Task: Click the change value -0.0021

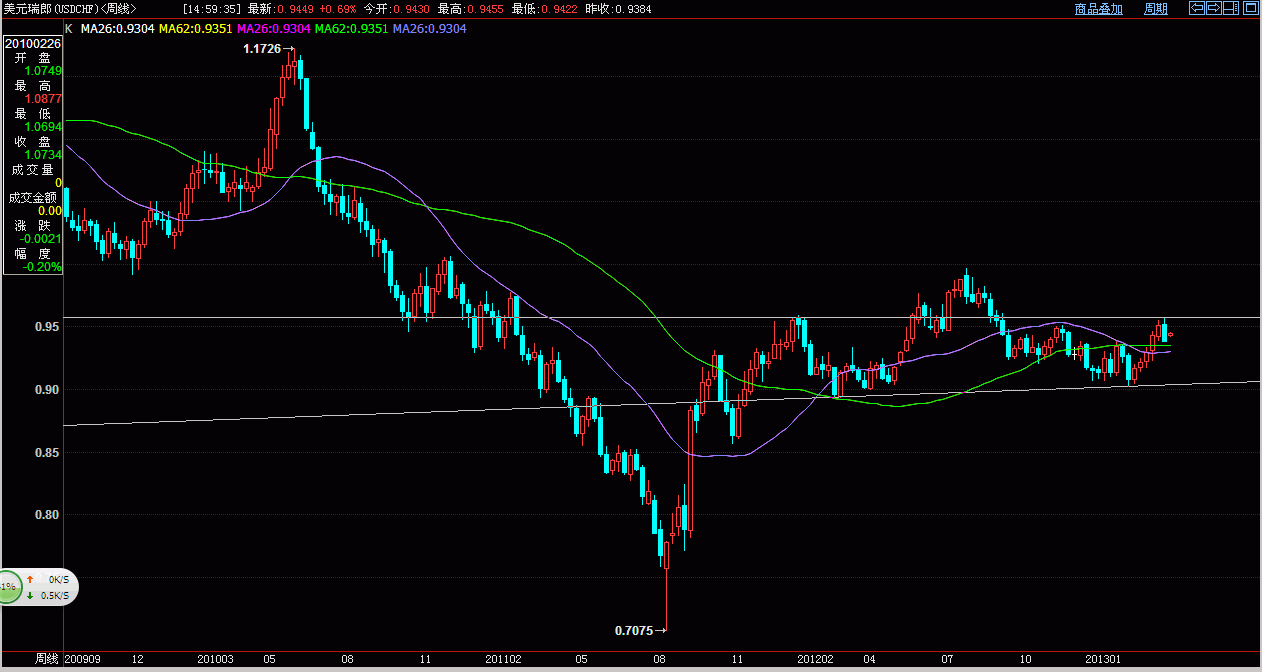Action: click(42, 239)
